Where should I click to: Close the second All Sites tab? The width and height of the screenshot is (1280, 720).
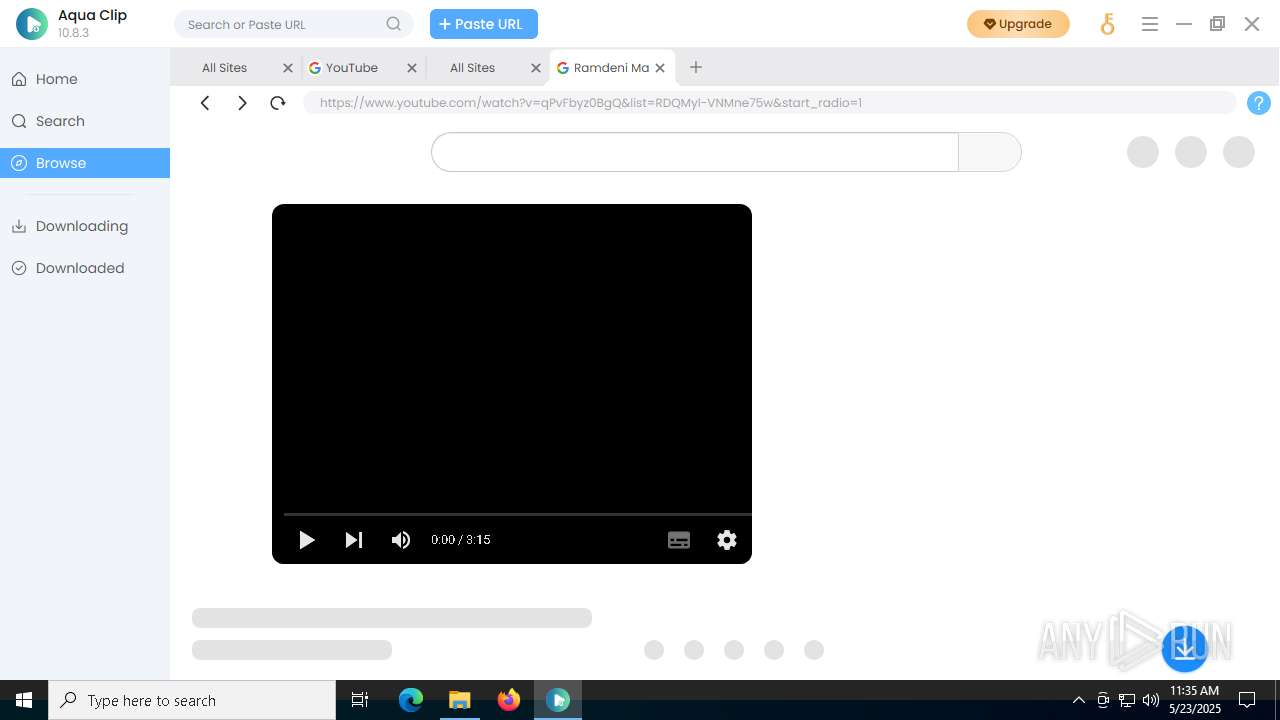pyautogui.click(x=536, y=68)
